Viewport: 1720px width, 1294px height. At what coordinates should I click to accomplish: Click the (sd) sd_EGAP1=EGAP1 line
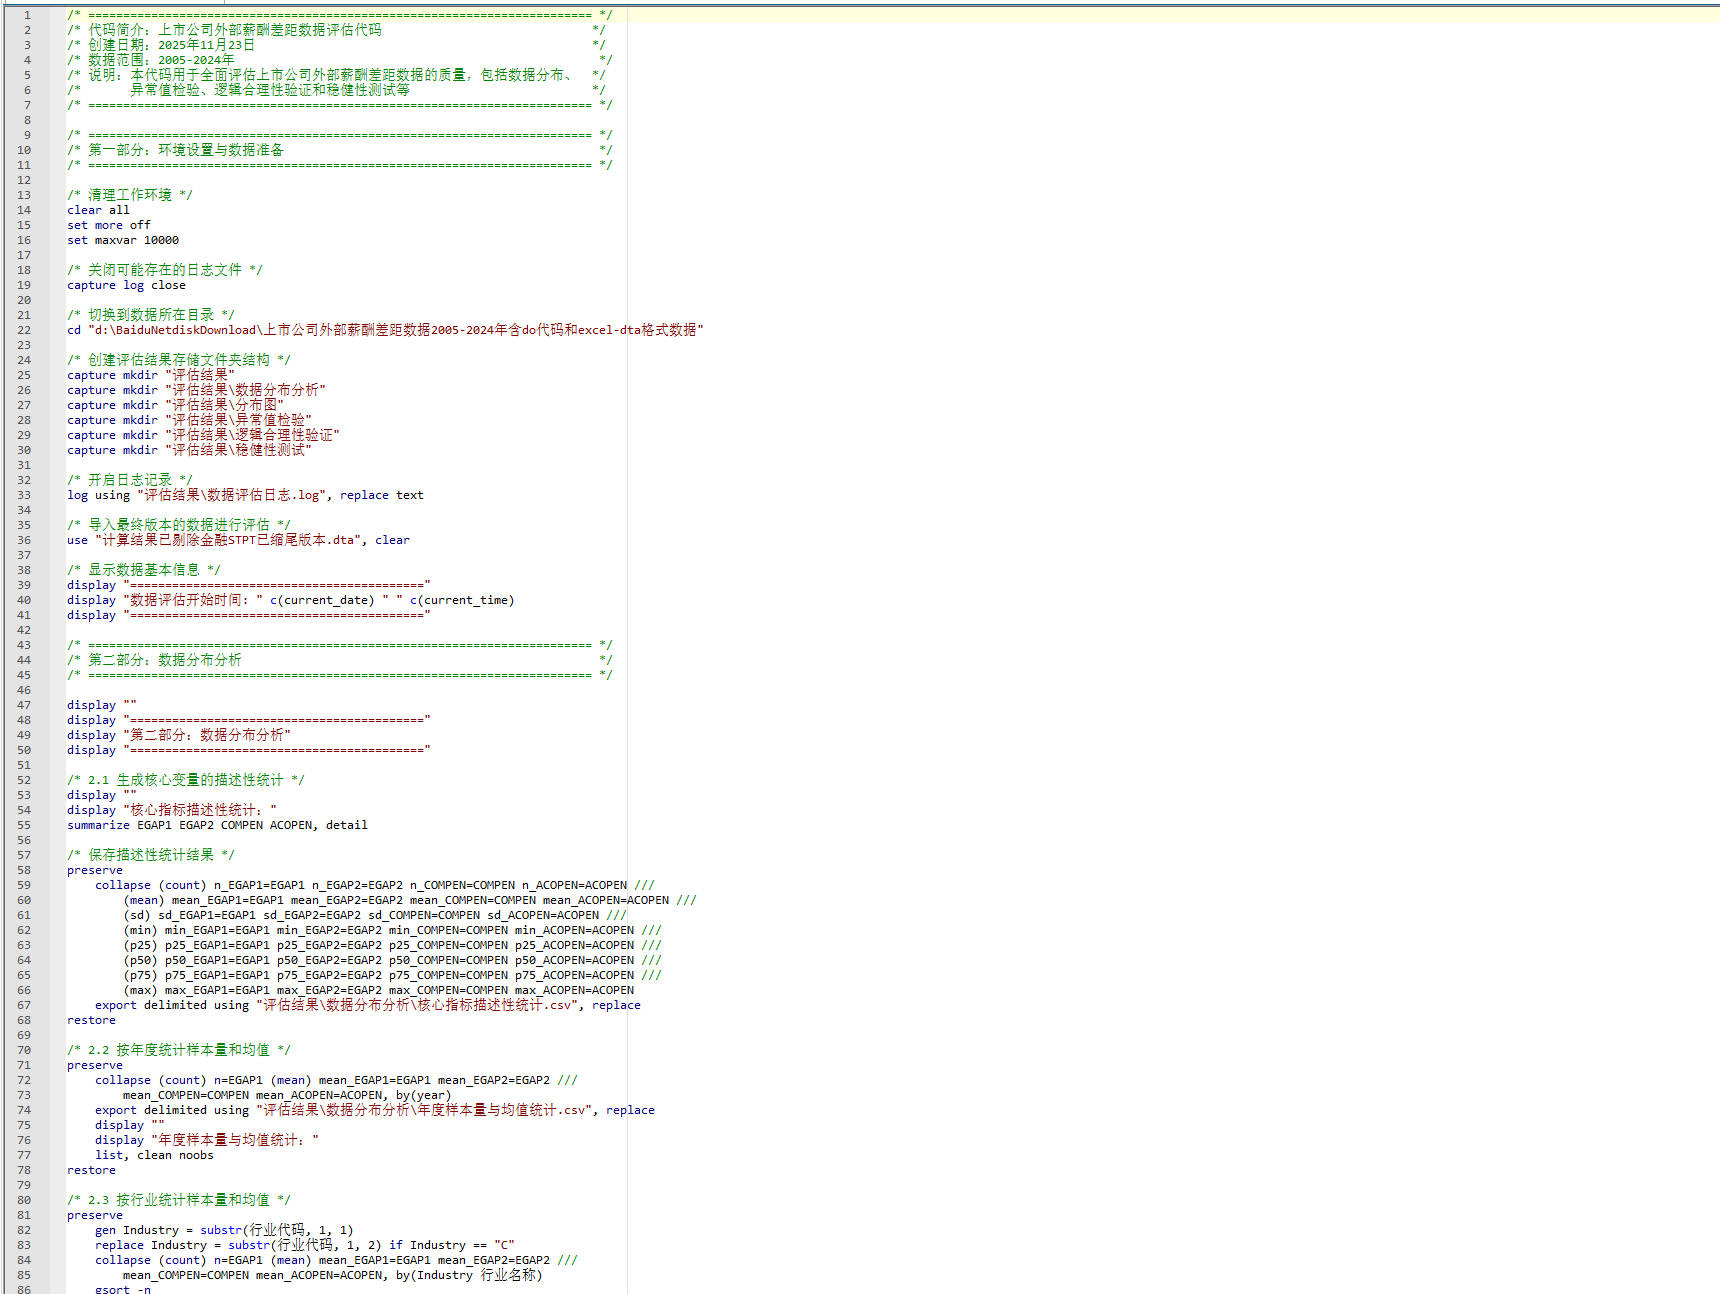click(x=375, y=915)
